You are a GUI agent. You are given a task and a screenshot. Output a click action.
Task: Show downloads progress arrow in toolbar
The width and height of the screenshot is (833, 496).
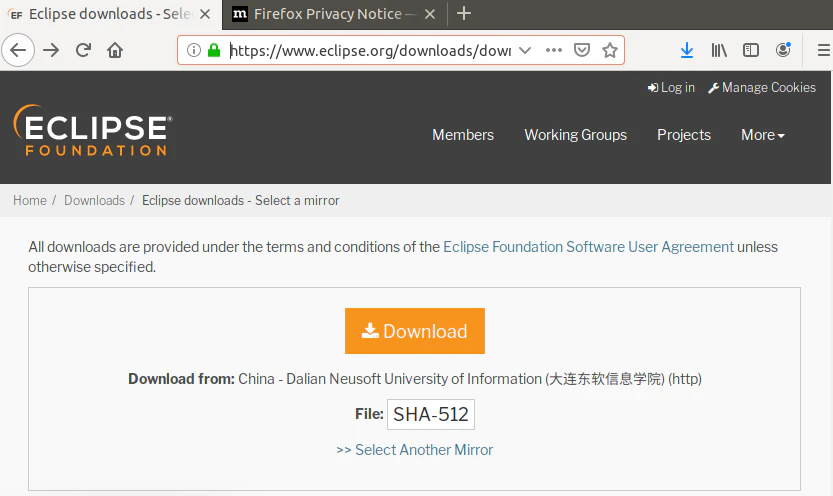pyautogui.click(x=687, y=50)
